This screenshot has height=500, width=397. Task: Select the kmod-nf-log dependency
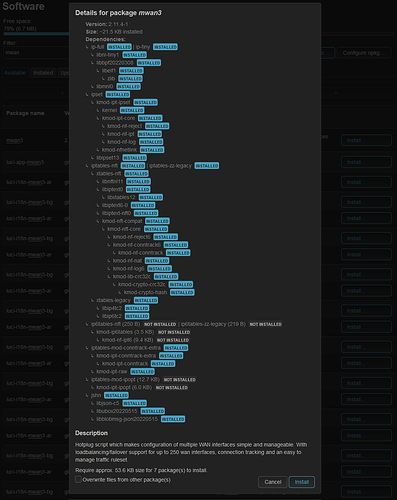122,142
